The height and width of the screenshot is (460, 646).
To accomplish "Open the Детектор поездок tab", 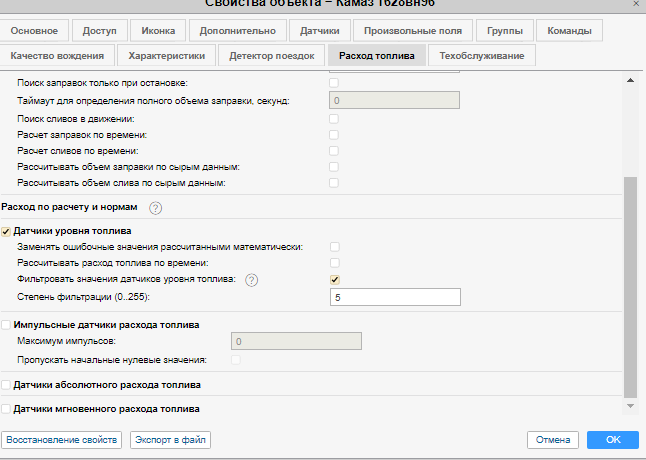I will pyautogui.click(x=272, y=56).
